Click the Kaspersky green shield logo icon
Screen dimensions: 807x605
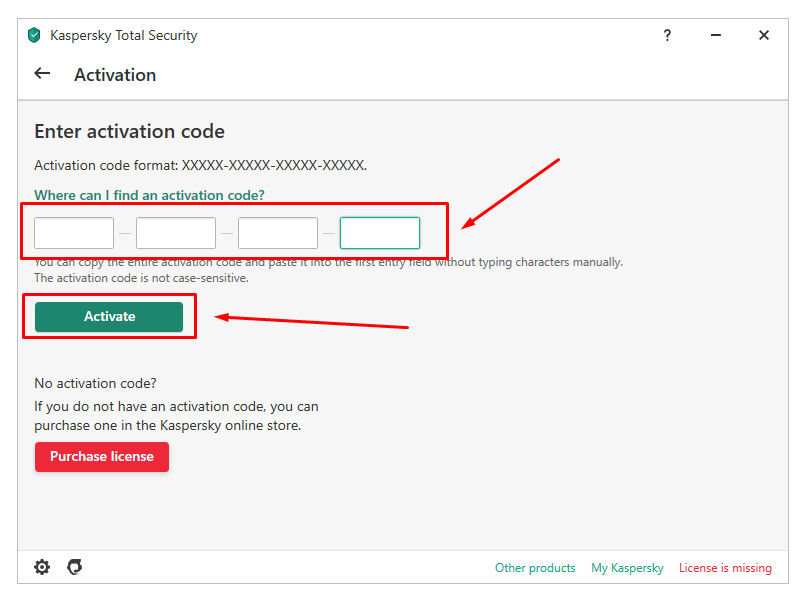point(34,35)
